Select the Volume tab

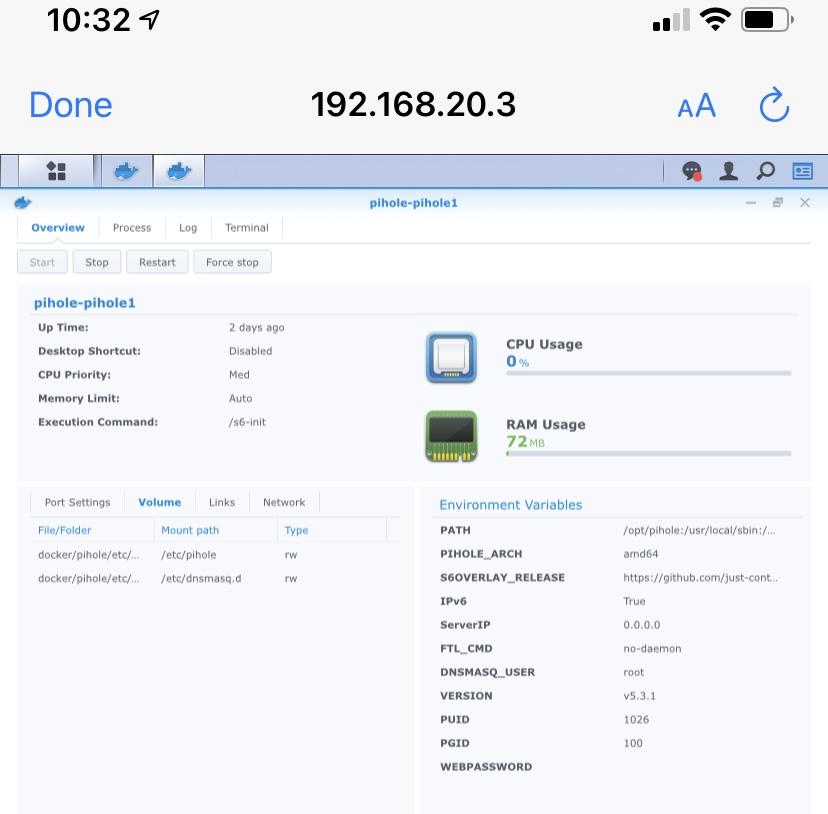pyautogui.click(x=159, y=502)
